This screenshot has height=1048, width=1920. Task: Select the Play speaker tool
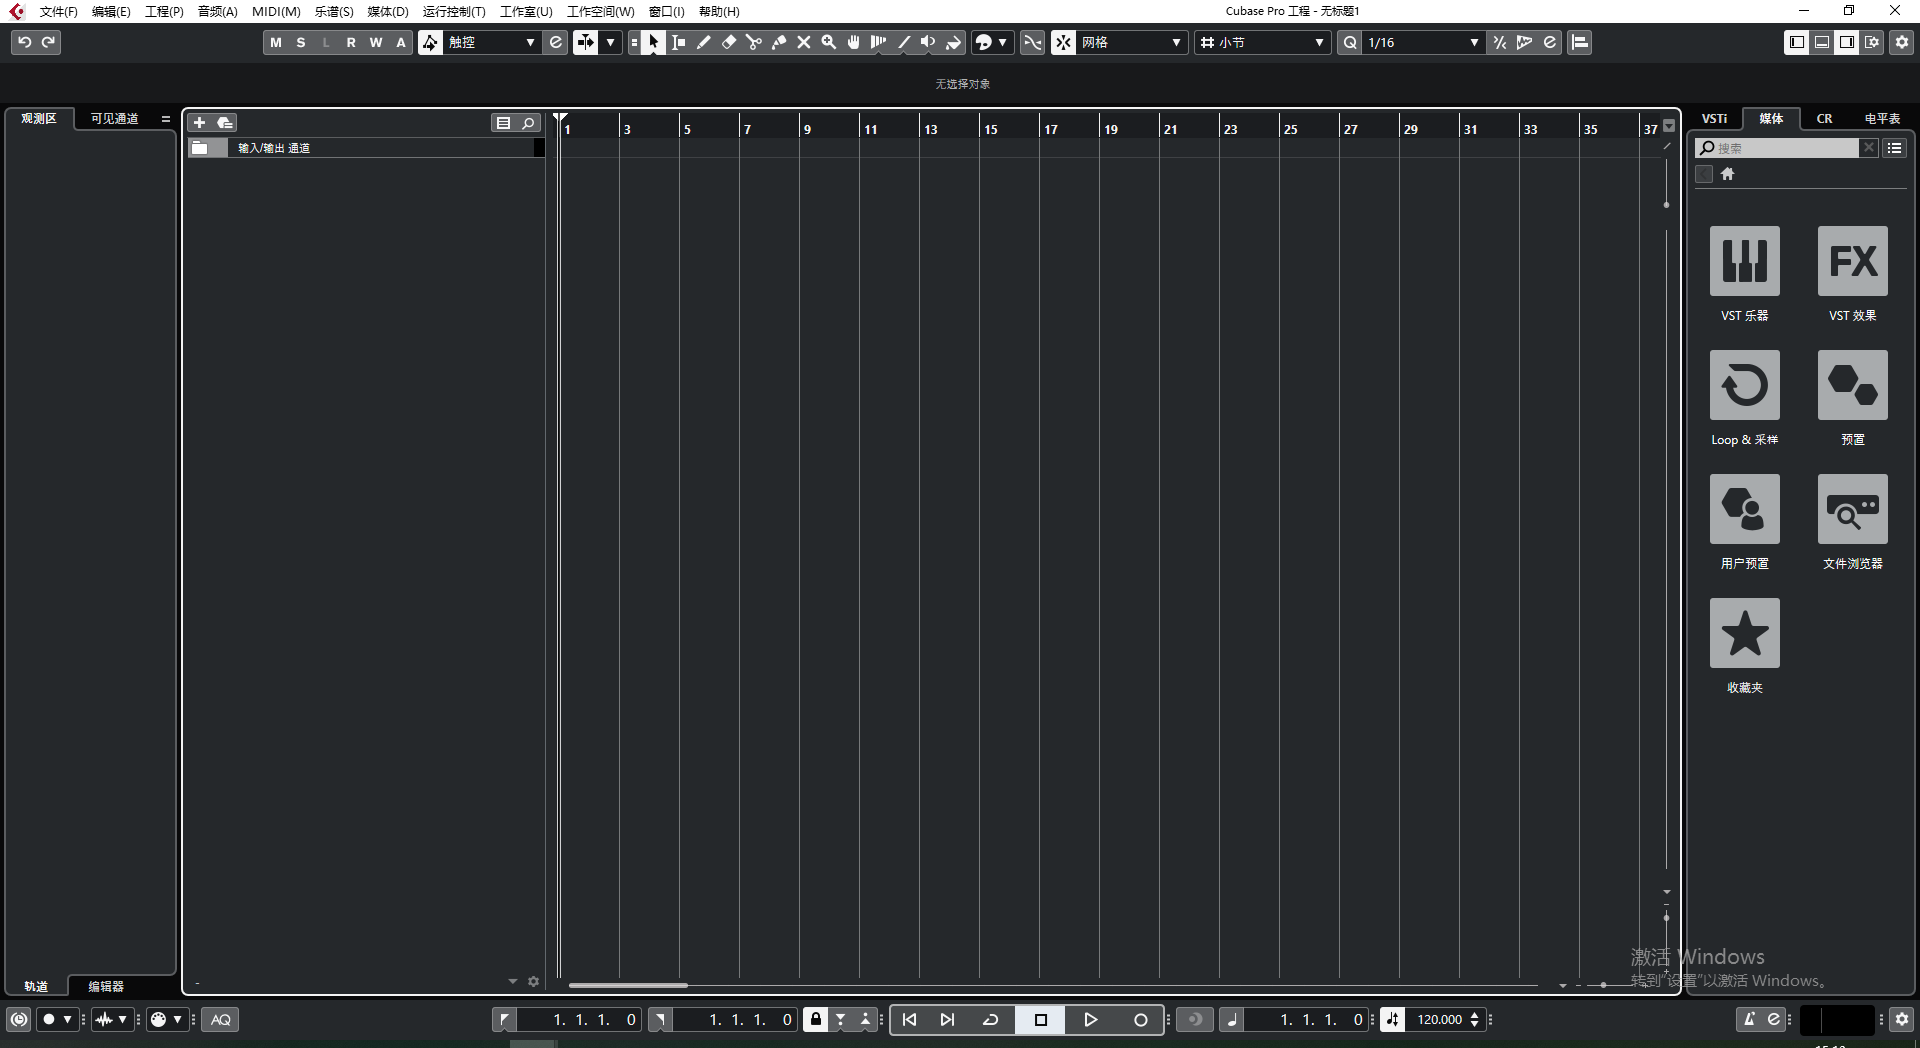[929, 42]
